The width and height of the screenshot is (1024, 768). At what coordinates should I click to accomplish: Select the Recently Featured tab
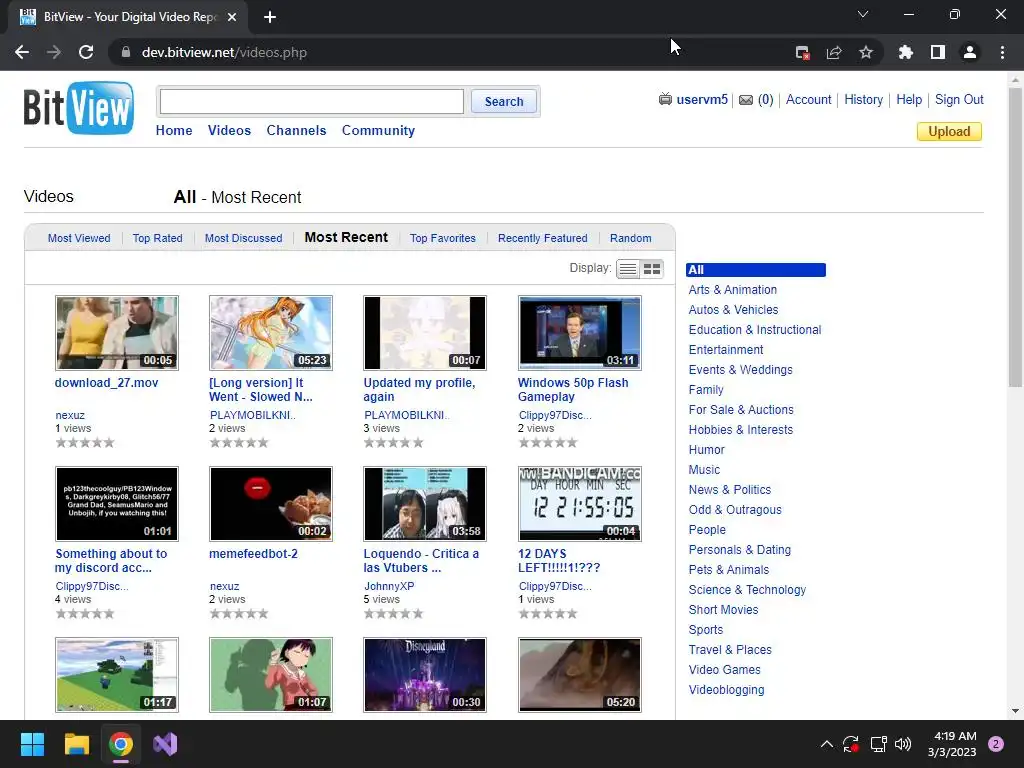[543, 238]
